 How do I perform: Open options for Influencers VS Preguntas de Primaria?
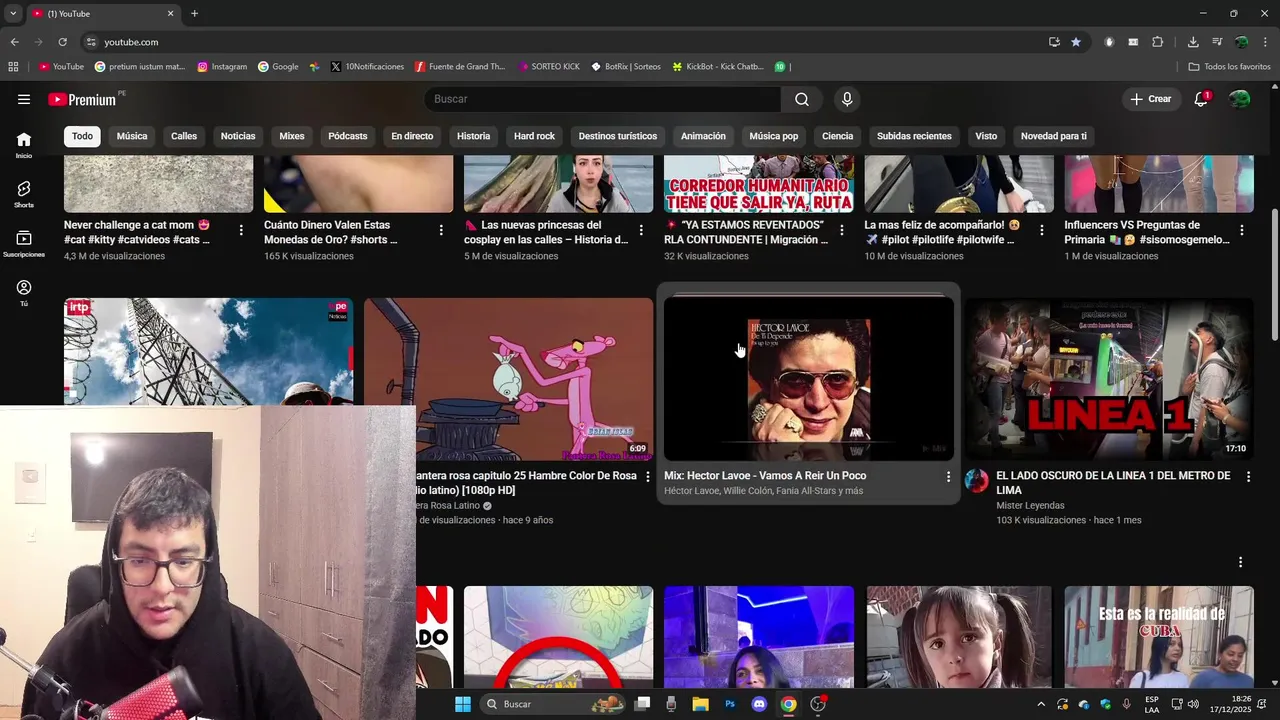pos(1241,230)
